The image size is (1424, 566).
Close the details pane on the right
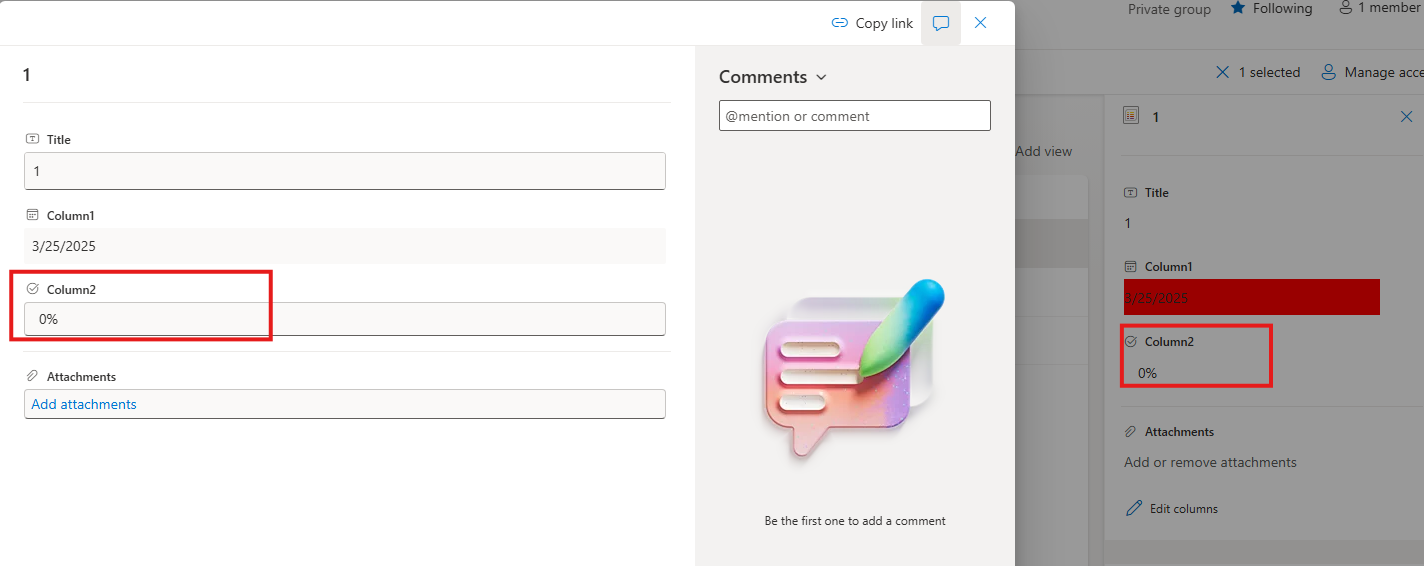point(1406,117)
